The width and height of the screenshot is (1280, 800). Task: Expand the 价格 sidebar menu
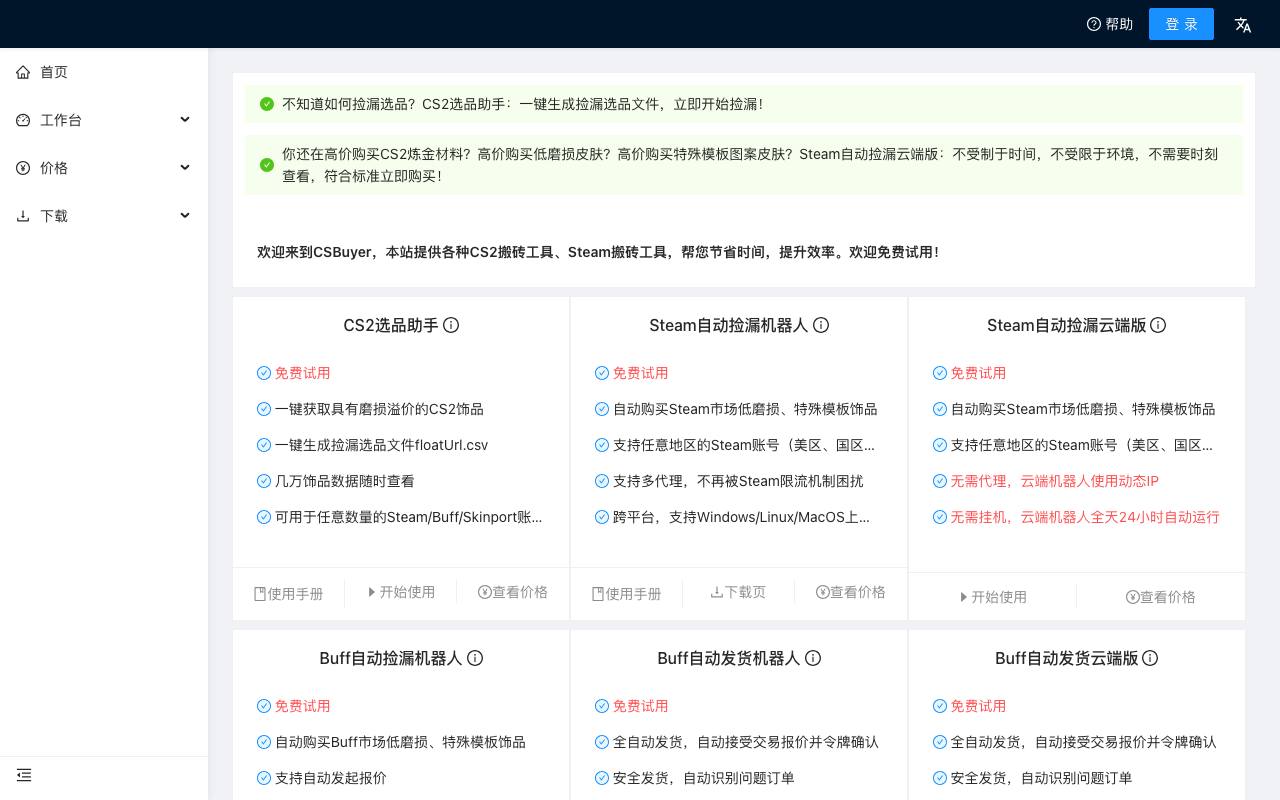(104, 168)
